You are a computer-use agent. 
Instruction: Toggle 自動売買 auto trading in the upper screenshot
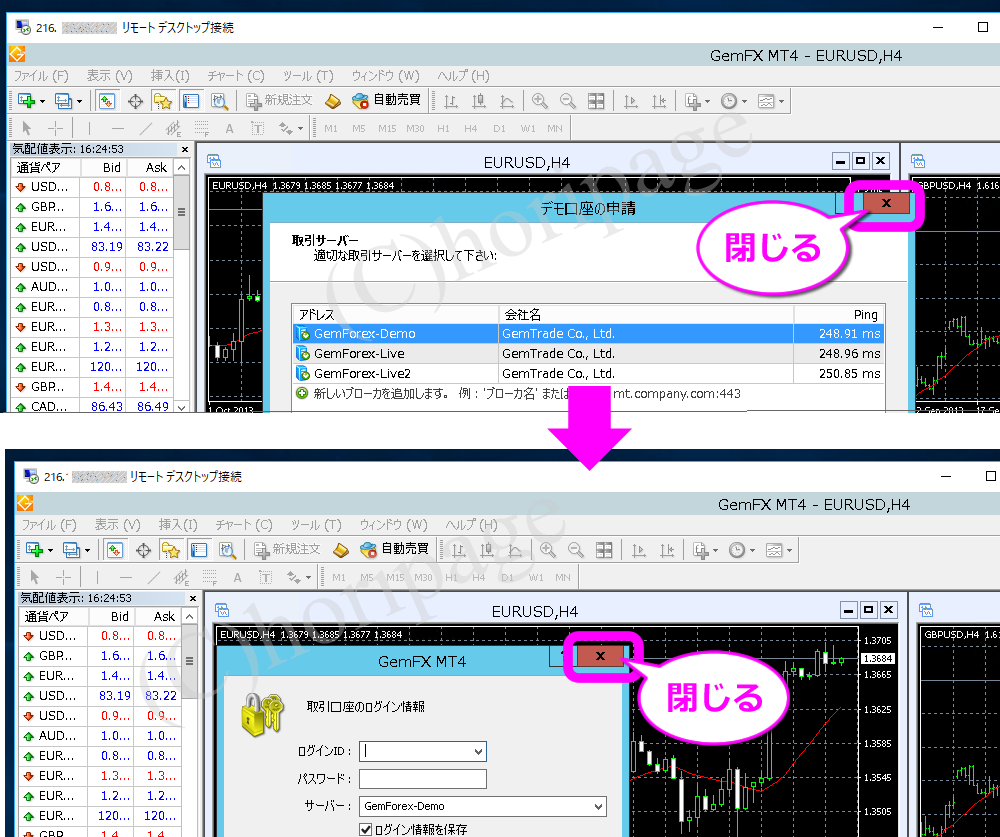[x=387, y=100]
